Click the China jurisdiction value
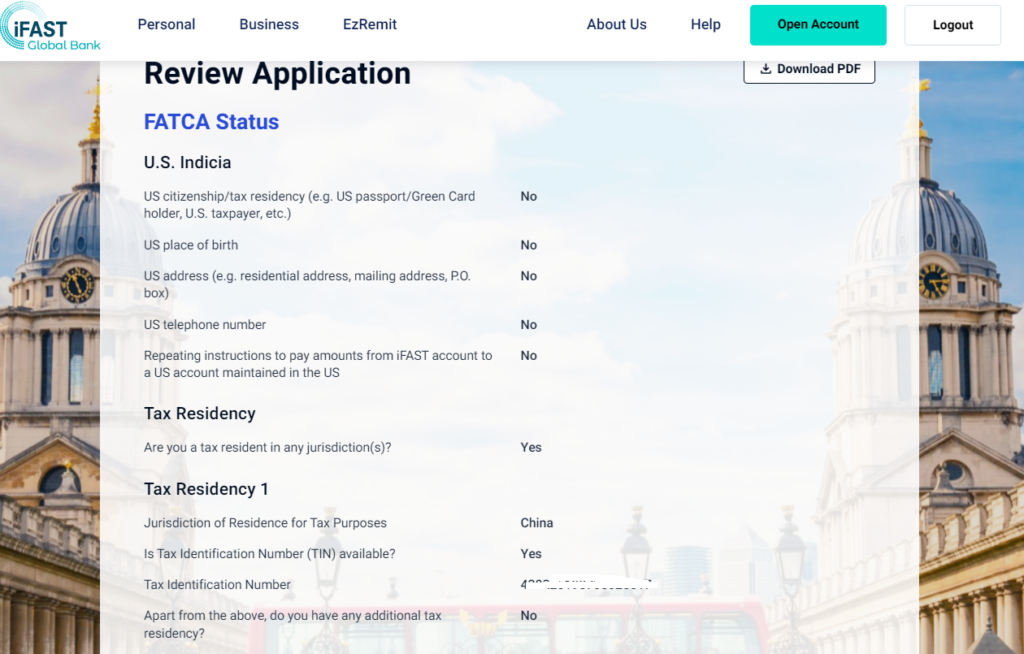The height and width of the screenshot is (654, 1024). (536, 523)
